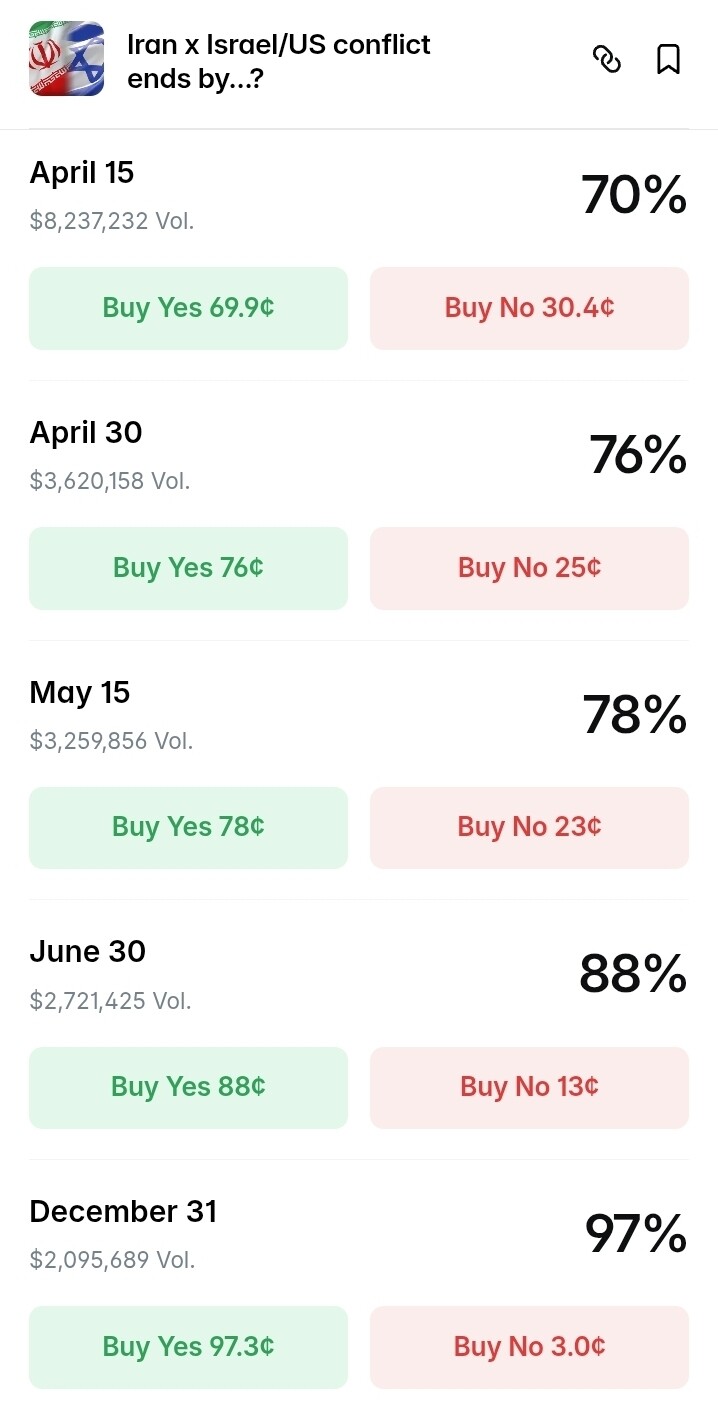This screenshot has width=718, height=1414.
Task: Open the May 15 outcome label
Action: [80, 692]
